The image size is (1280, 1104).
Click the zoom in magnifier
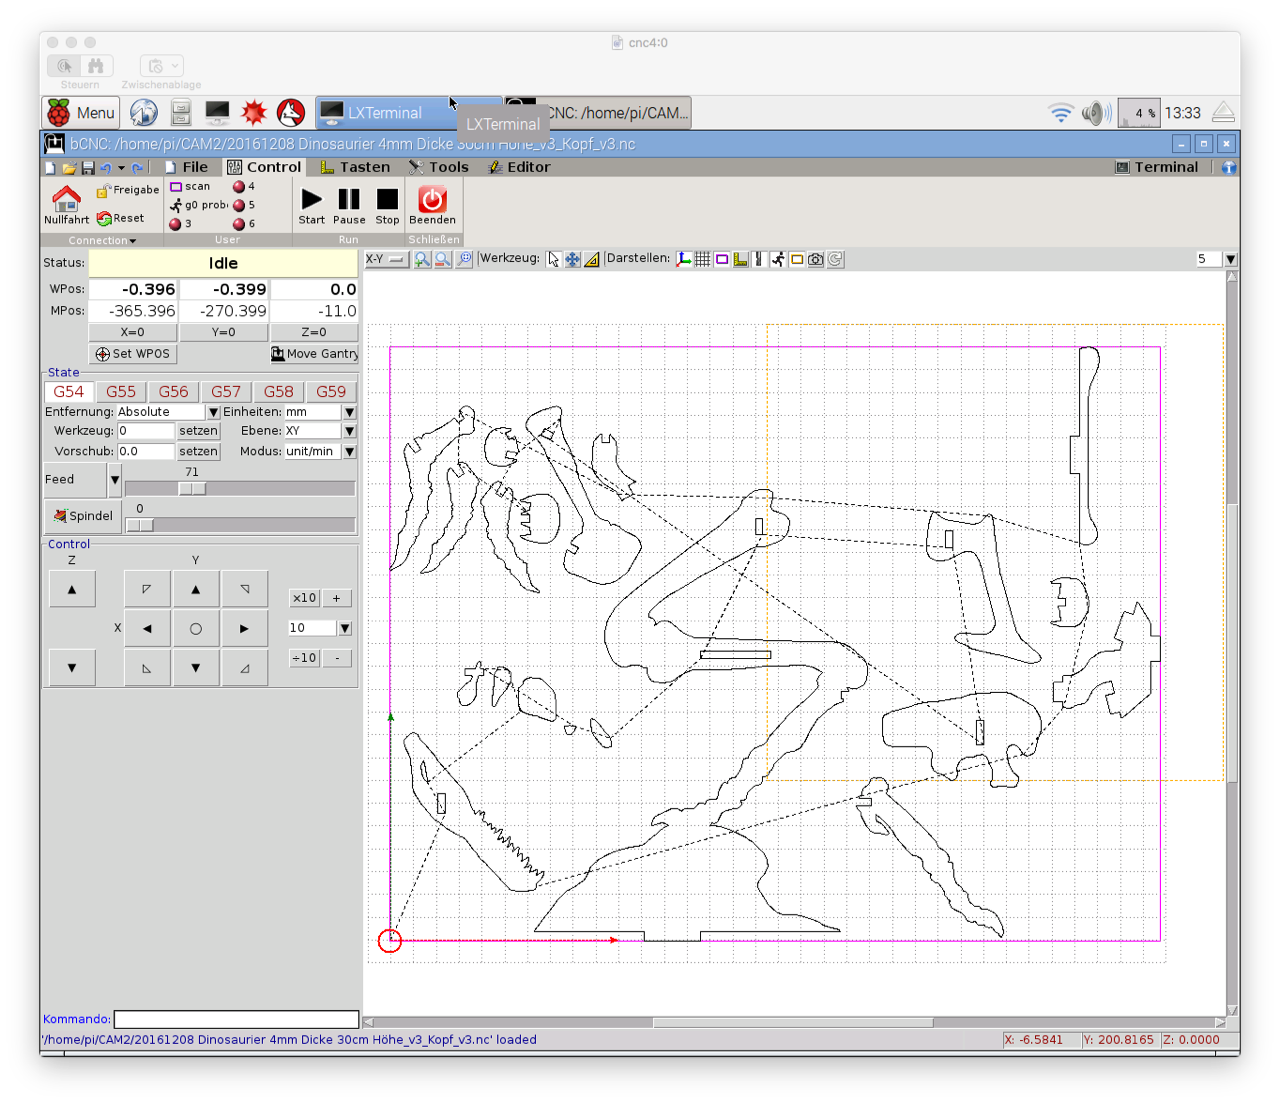tap(422, 259)
